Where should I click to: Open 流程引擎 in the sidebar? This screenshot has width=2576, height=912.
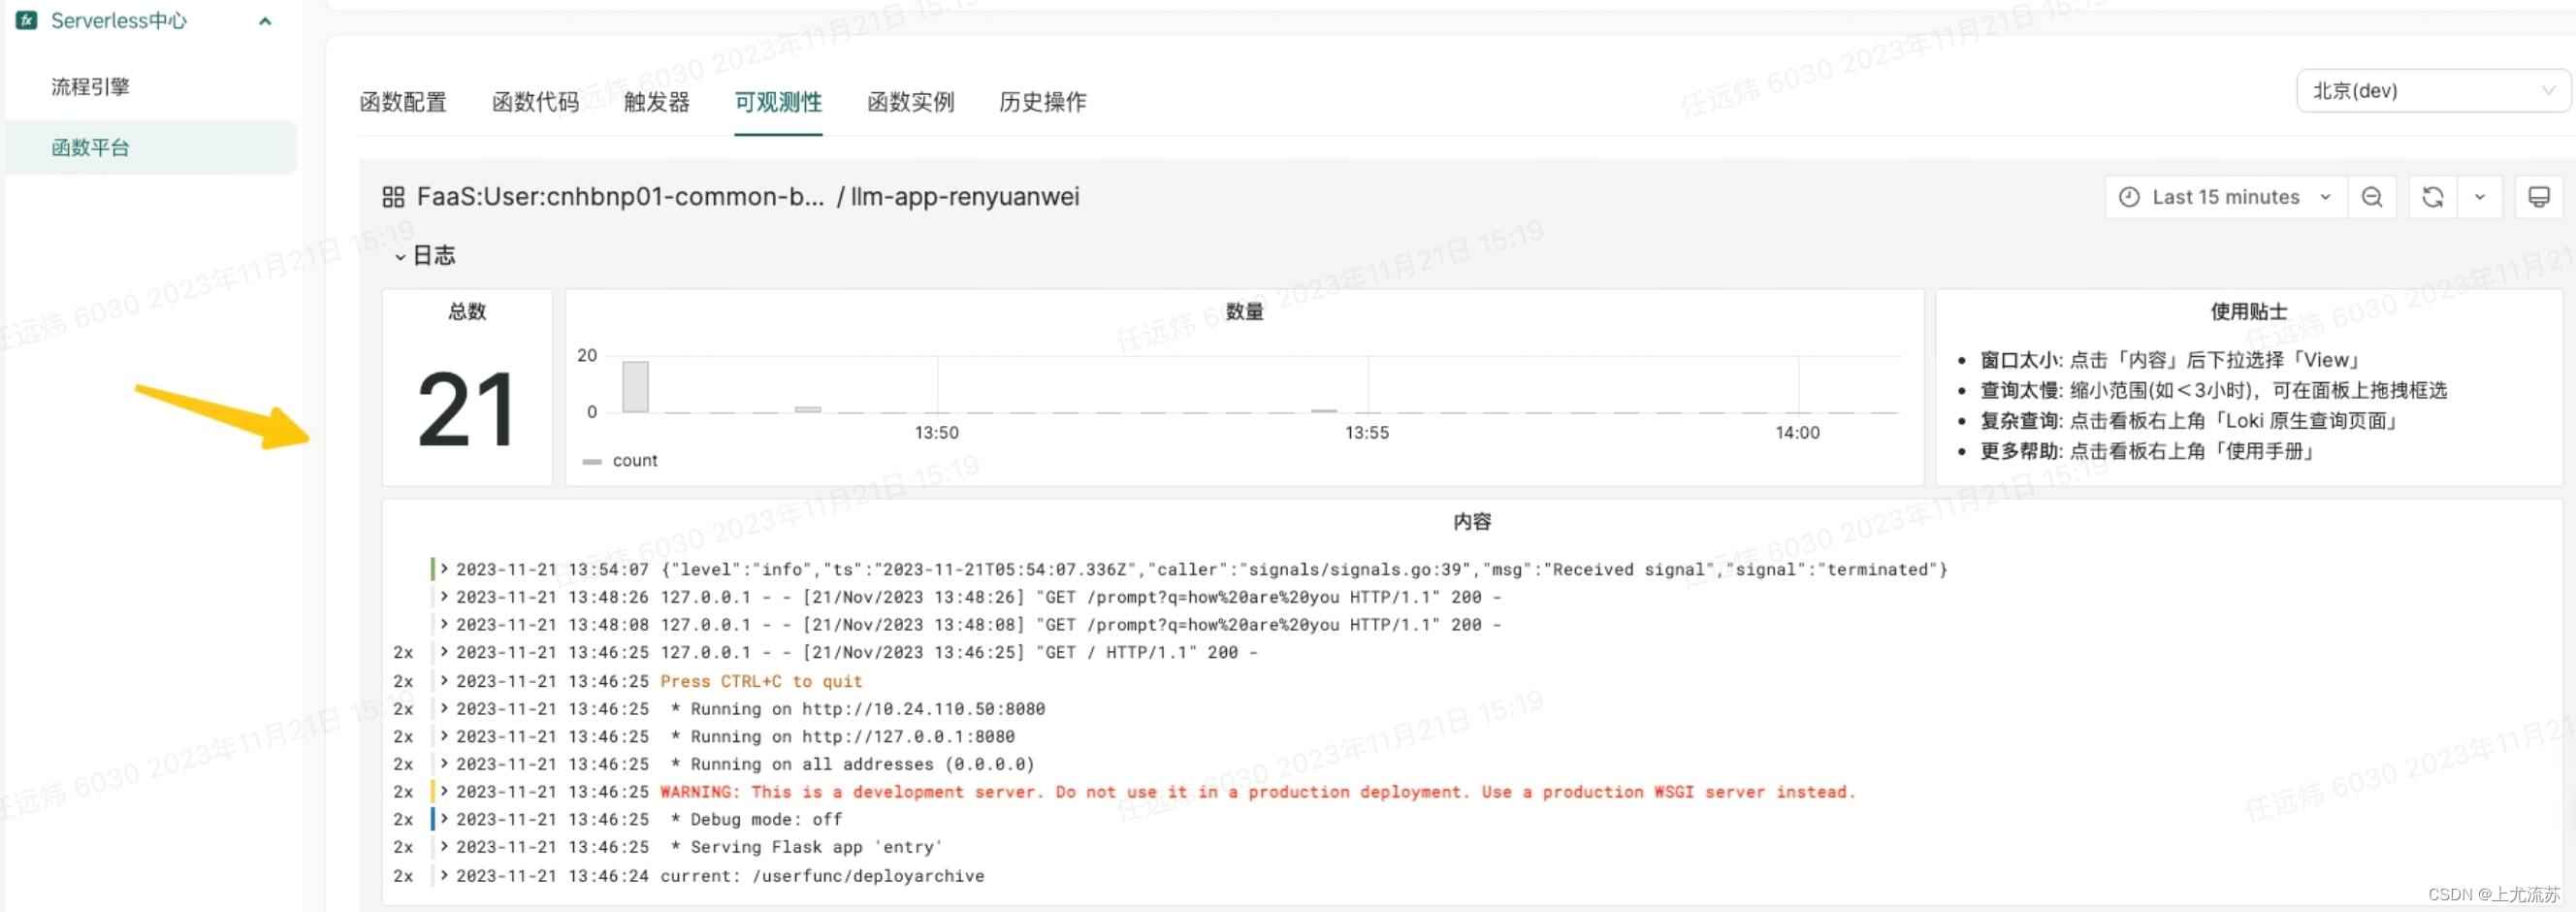pyautogui.click(x=90, y=87)
